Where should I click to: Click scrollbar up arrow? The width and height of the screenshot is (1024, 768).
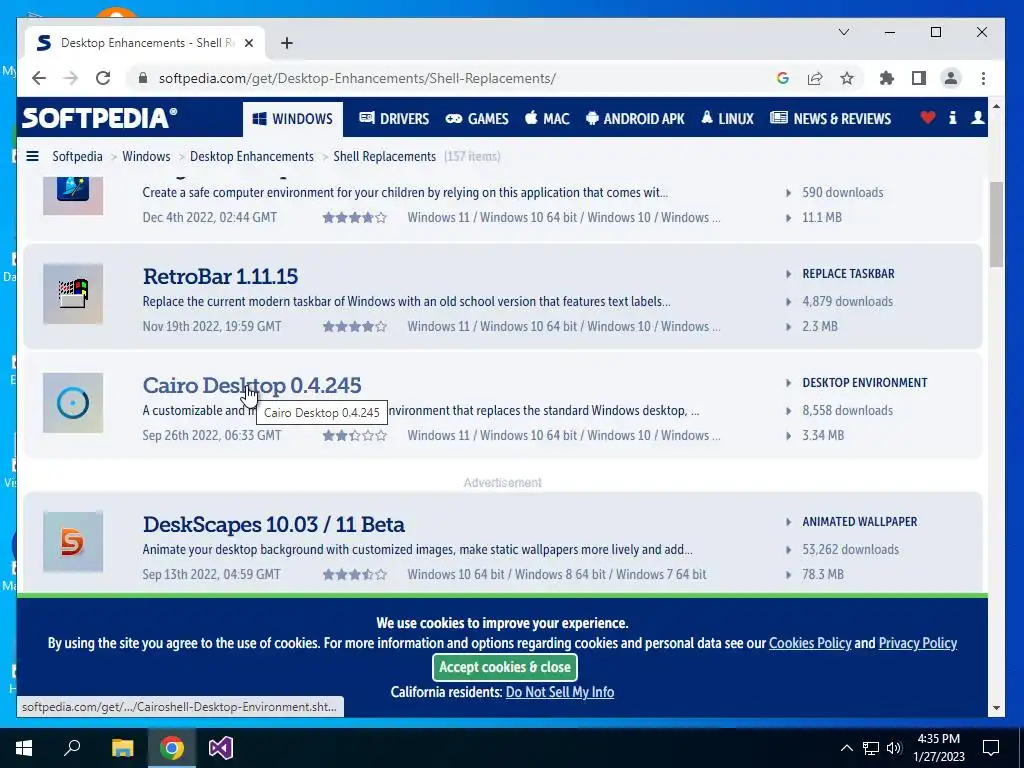pyautogui.click(x=996, y=106)
